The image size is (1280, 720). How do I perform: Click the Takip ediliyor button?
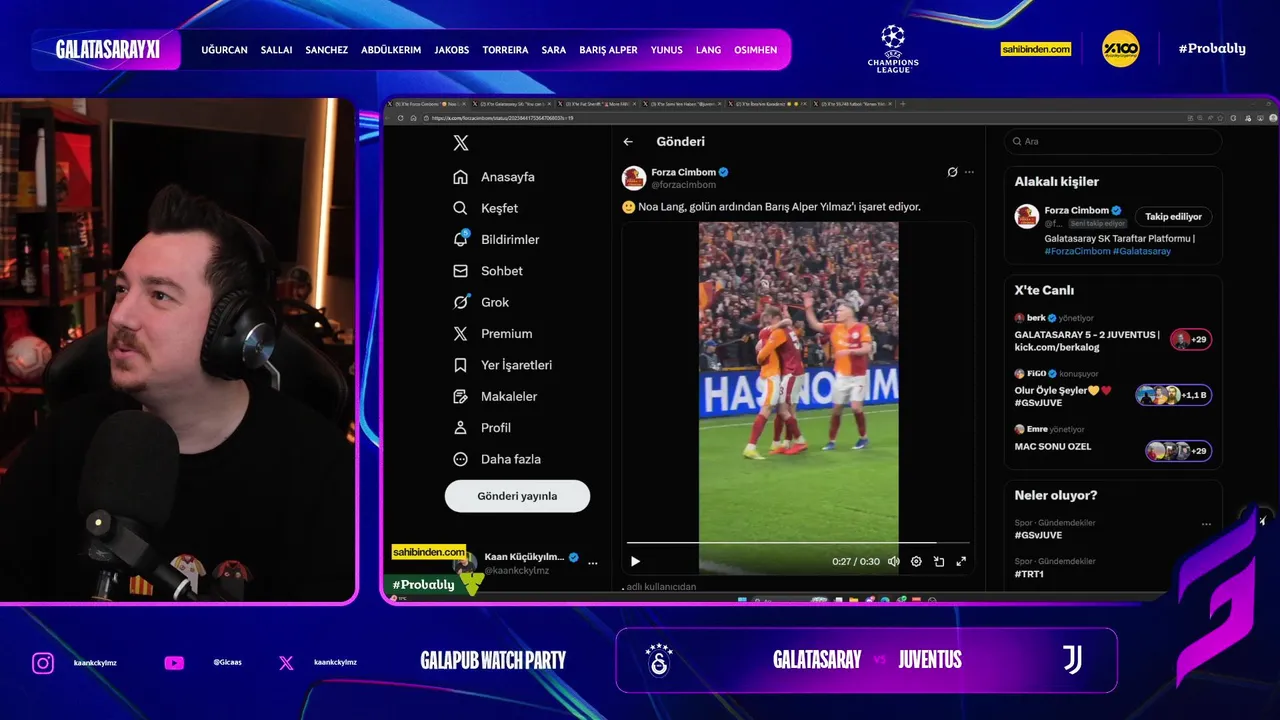tap(1174, 217)
